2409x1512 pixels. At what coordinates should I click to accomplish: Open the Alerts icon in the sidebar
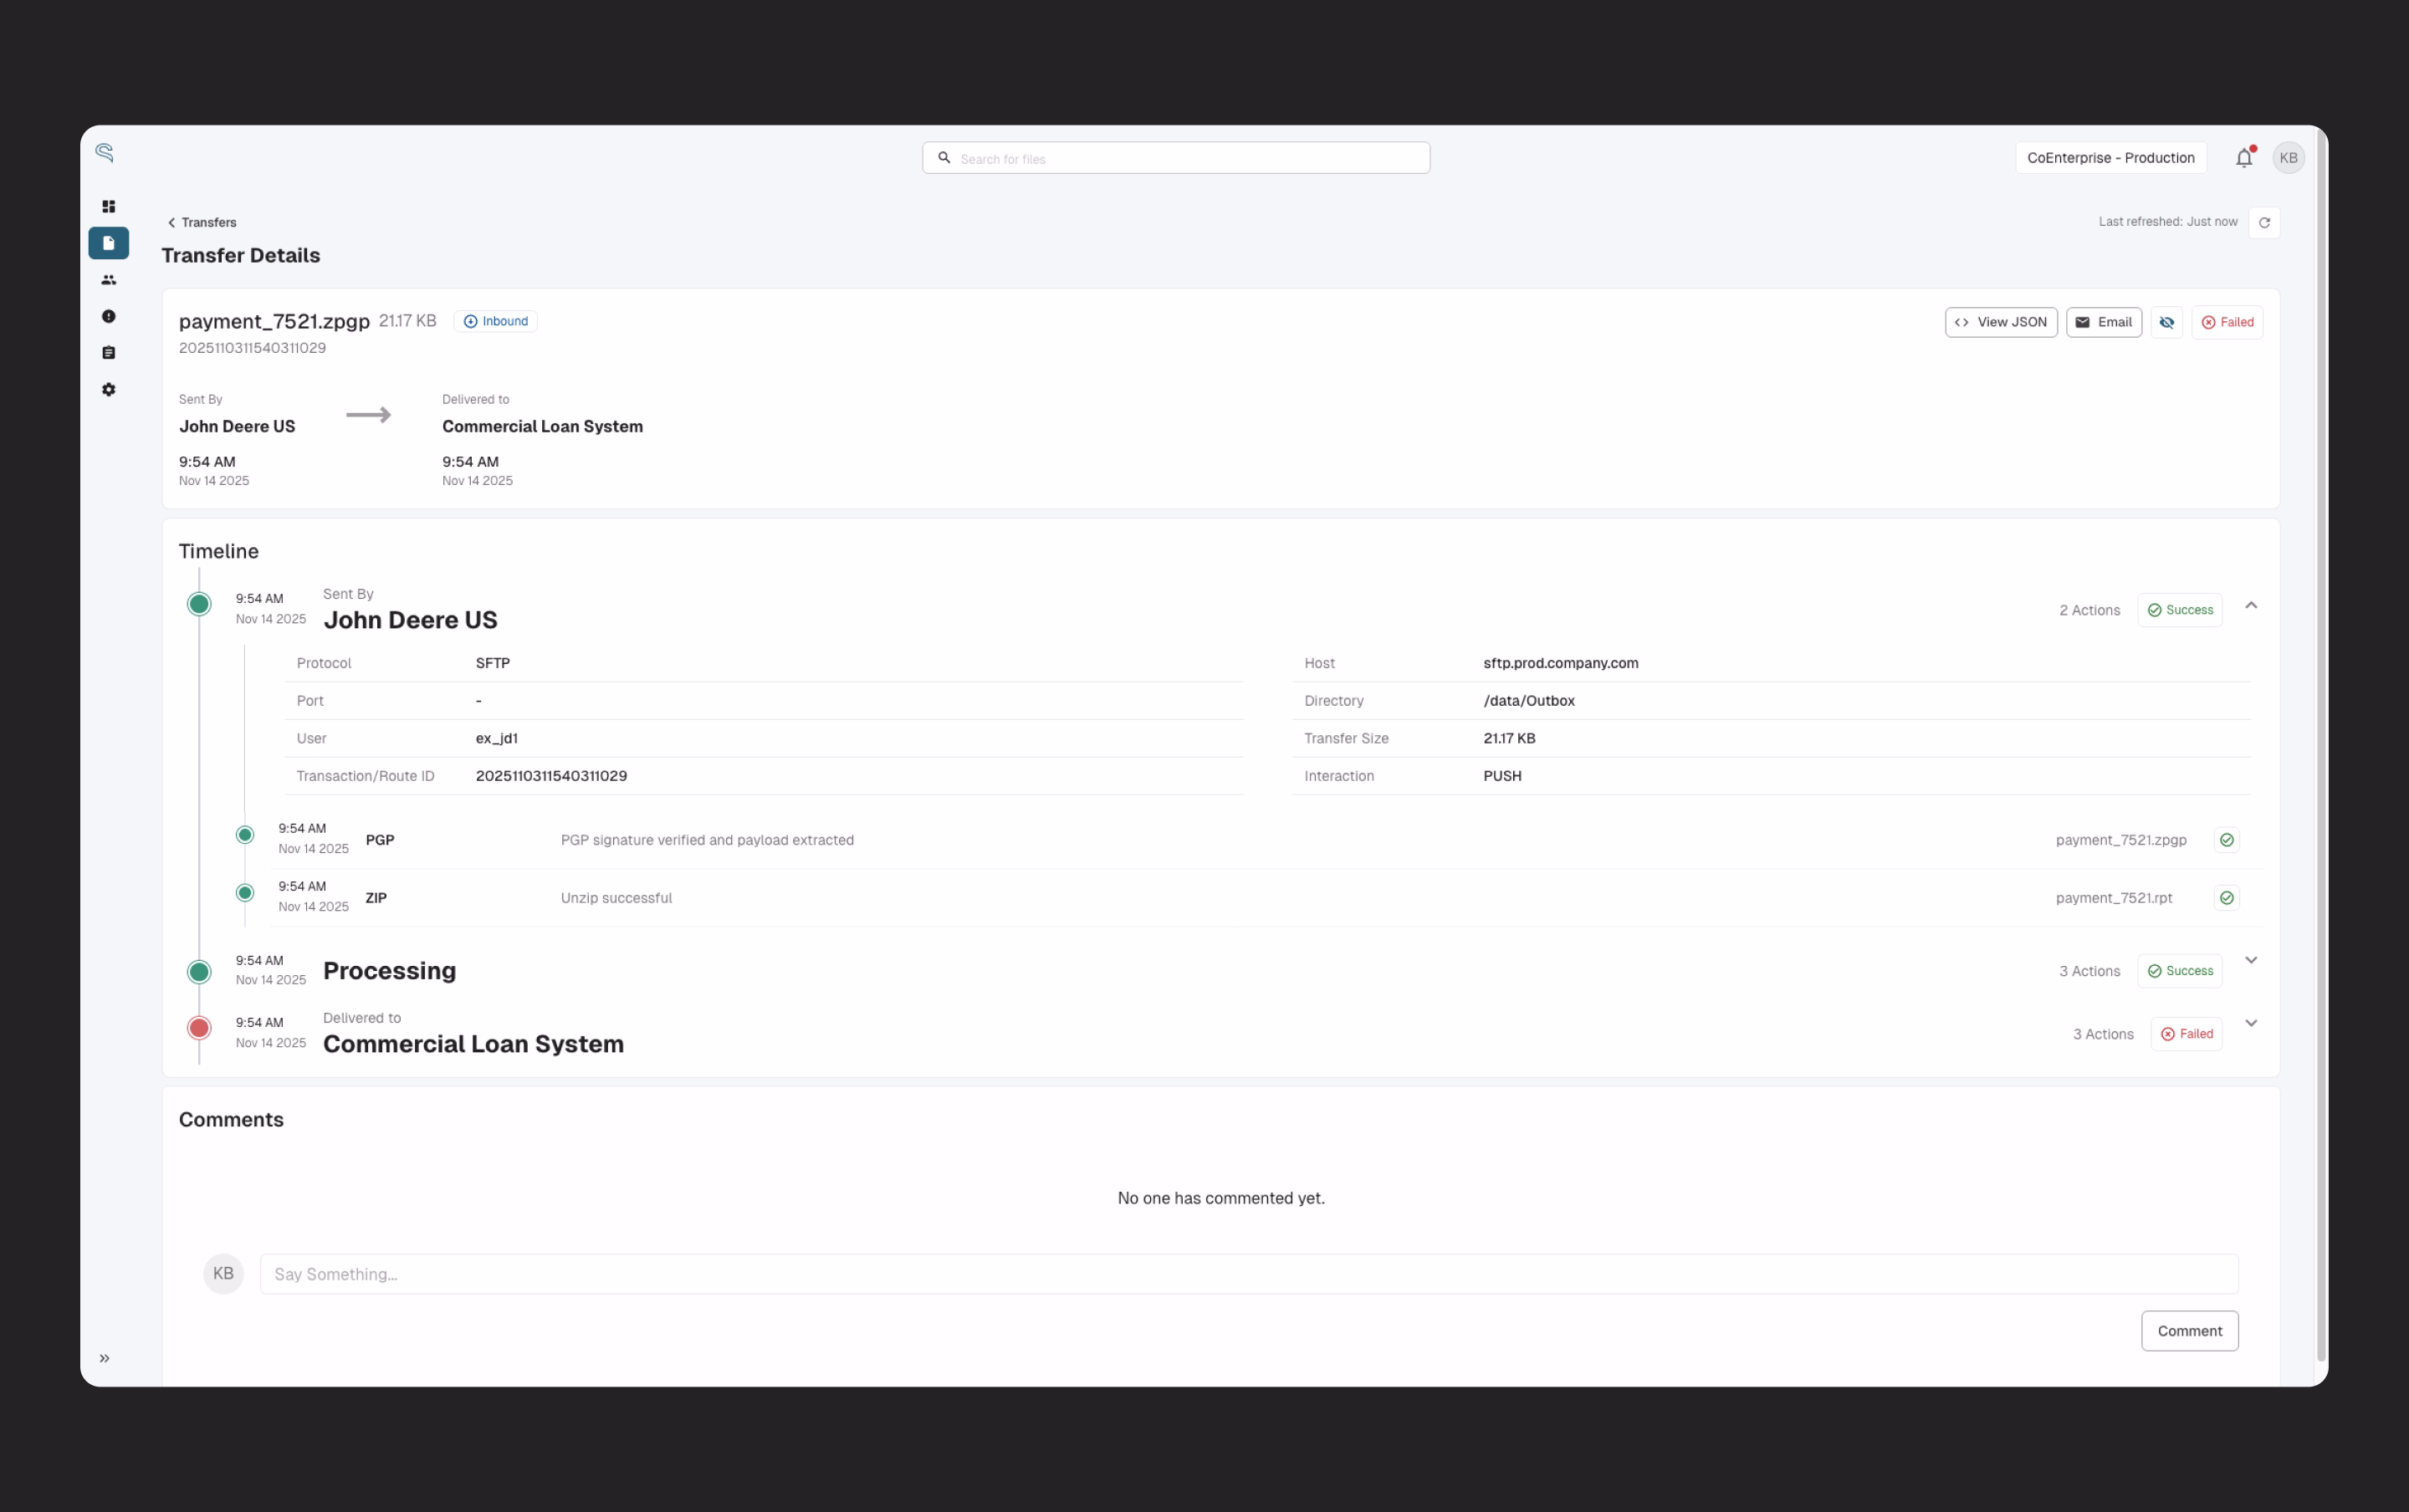[x=109, y=316]
